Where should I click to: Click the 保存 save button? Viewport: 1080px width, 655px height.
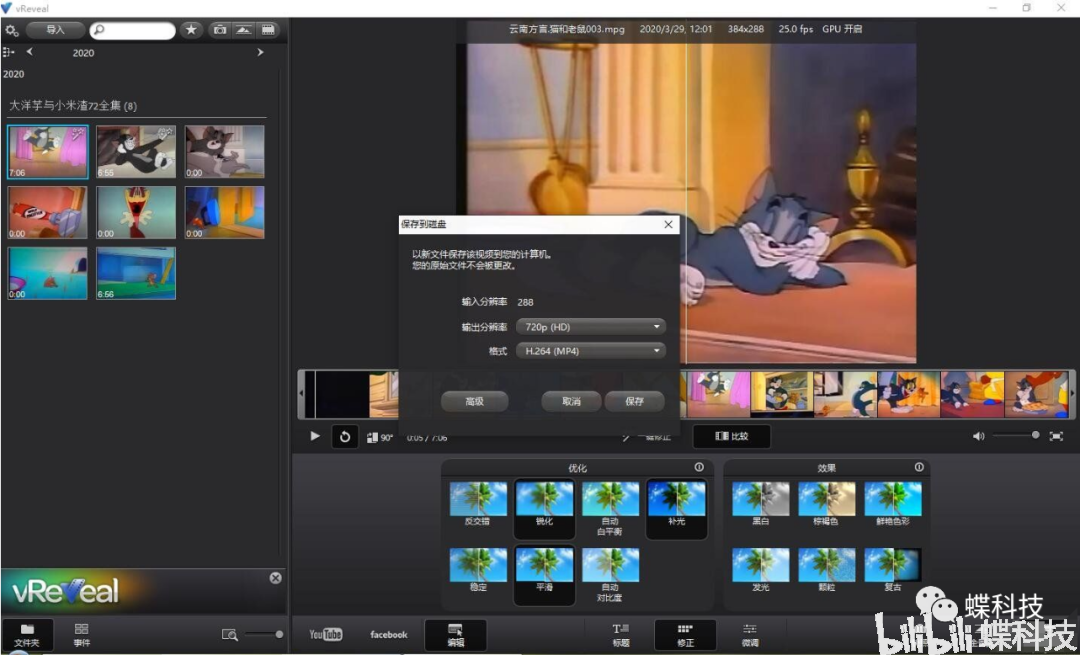click(634, 402)
